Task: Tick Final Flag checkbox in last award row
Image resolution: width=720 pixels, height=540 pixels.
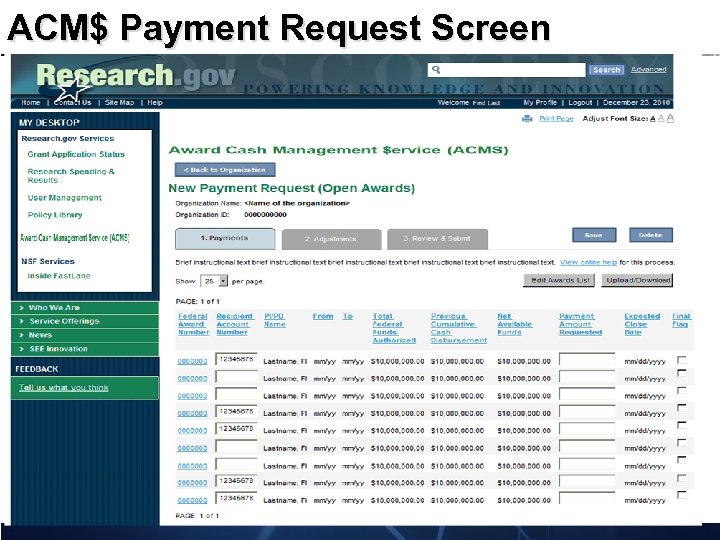Action: click(682, 495)
